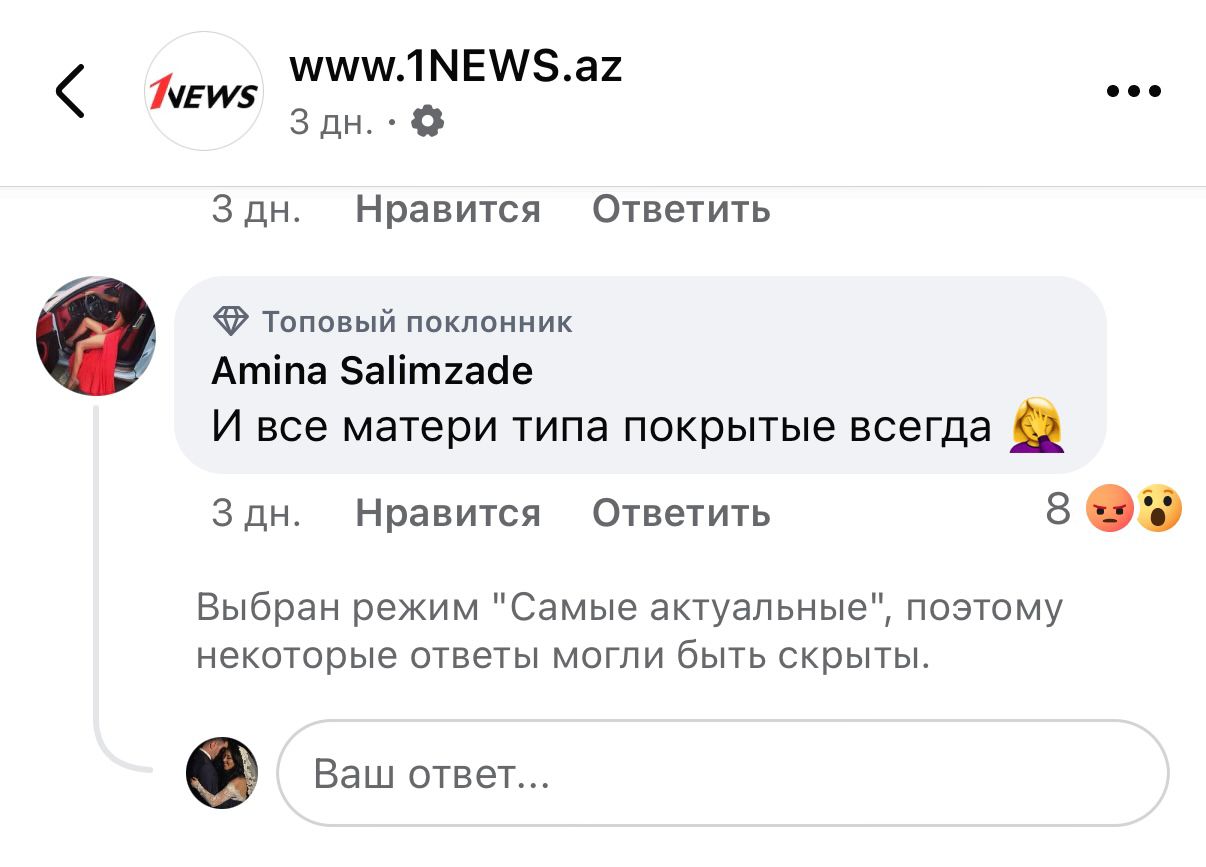The image size is (1206, 867).
Task: Open the three-dot post options menu
Action: click(x=1134, y=92)
